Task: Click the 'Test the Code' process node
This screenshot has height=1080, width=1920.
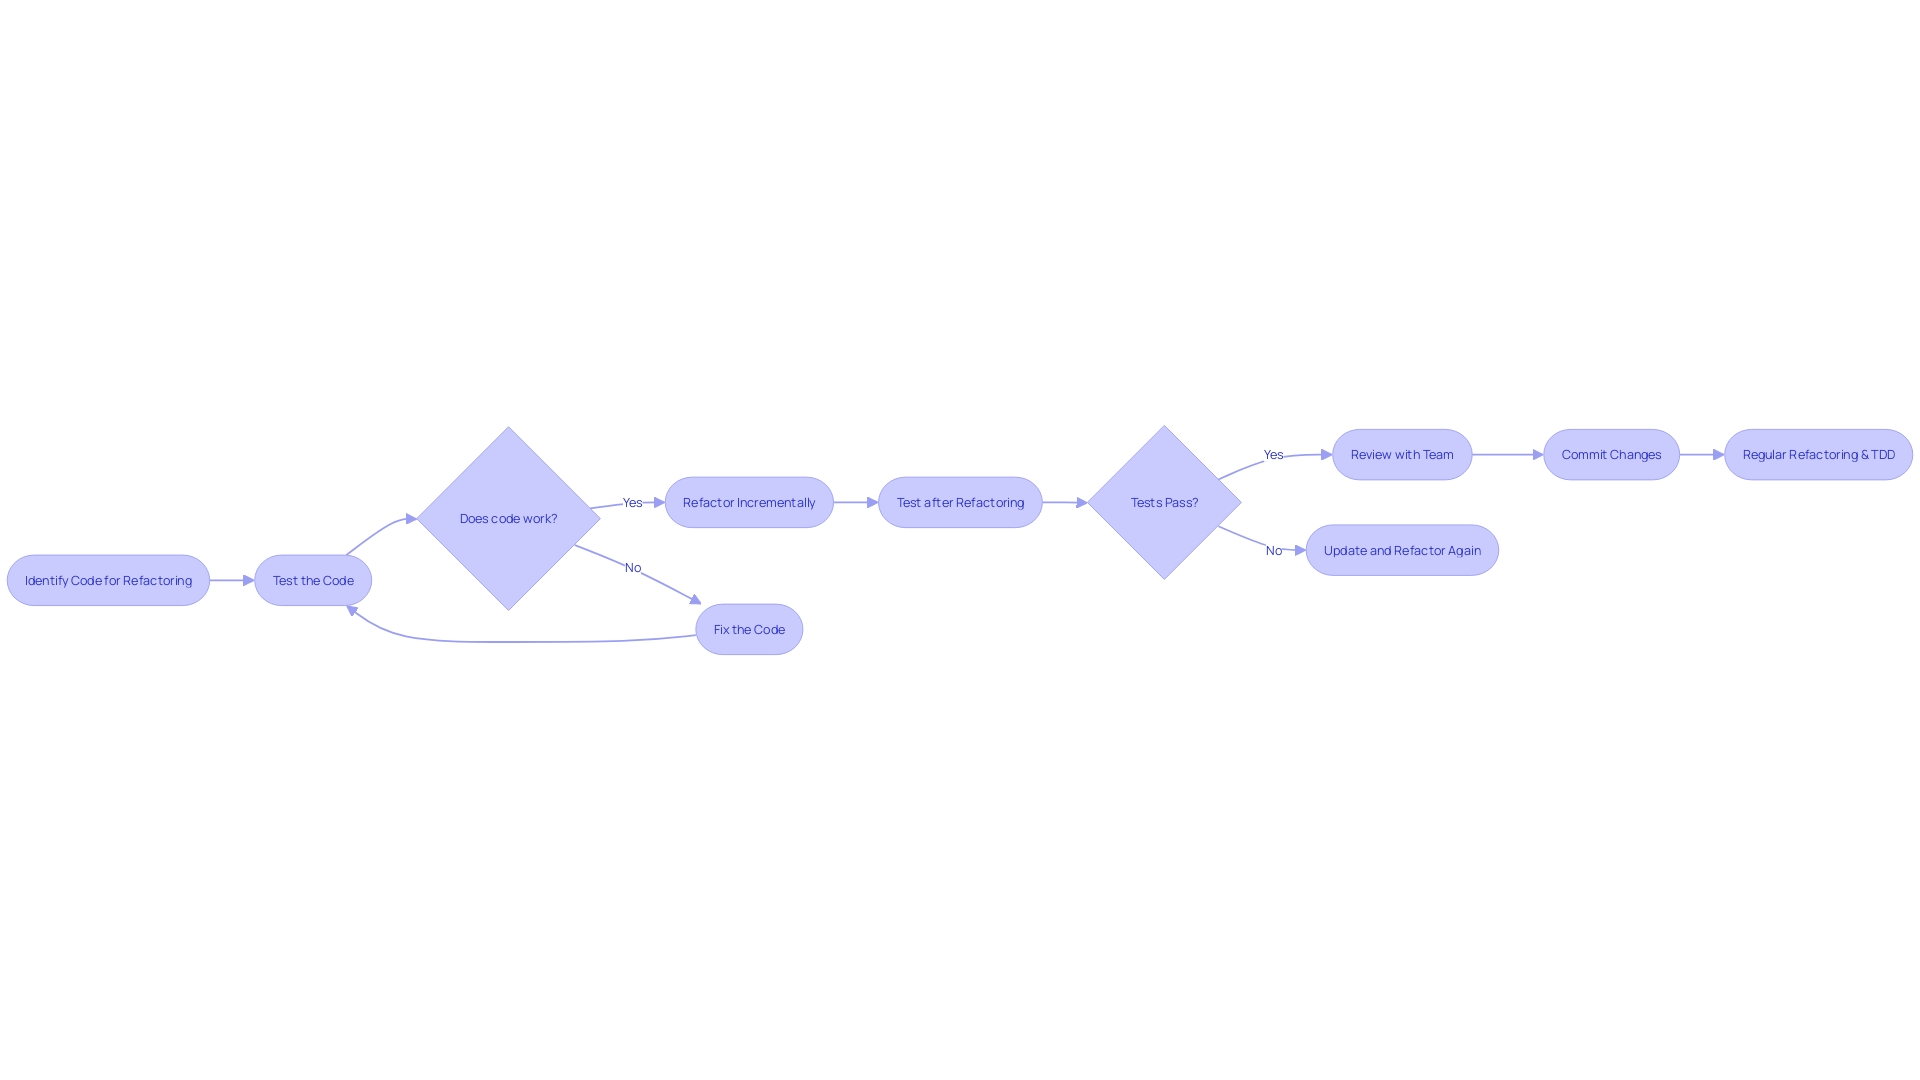Action: pyautogui.click(x=313, y=580)
